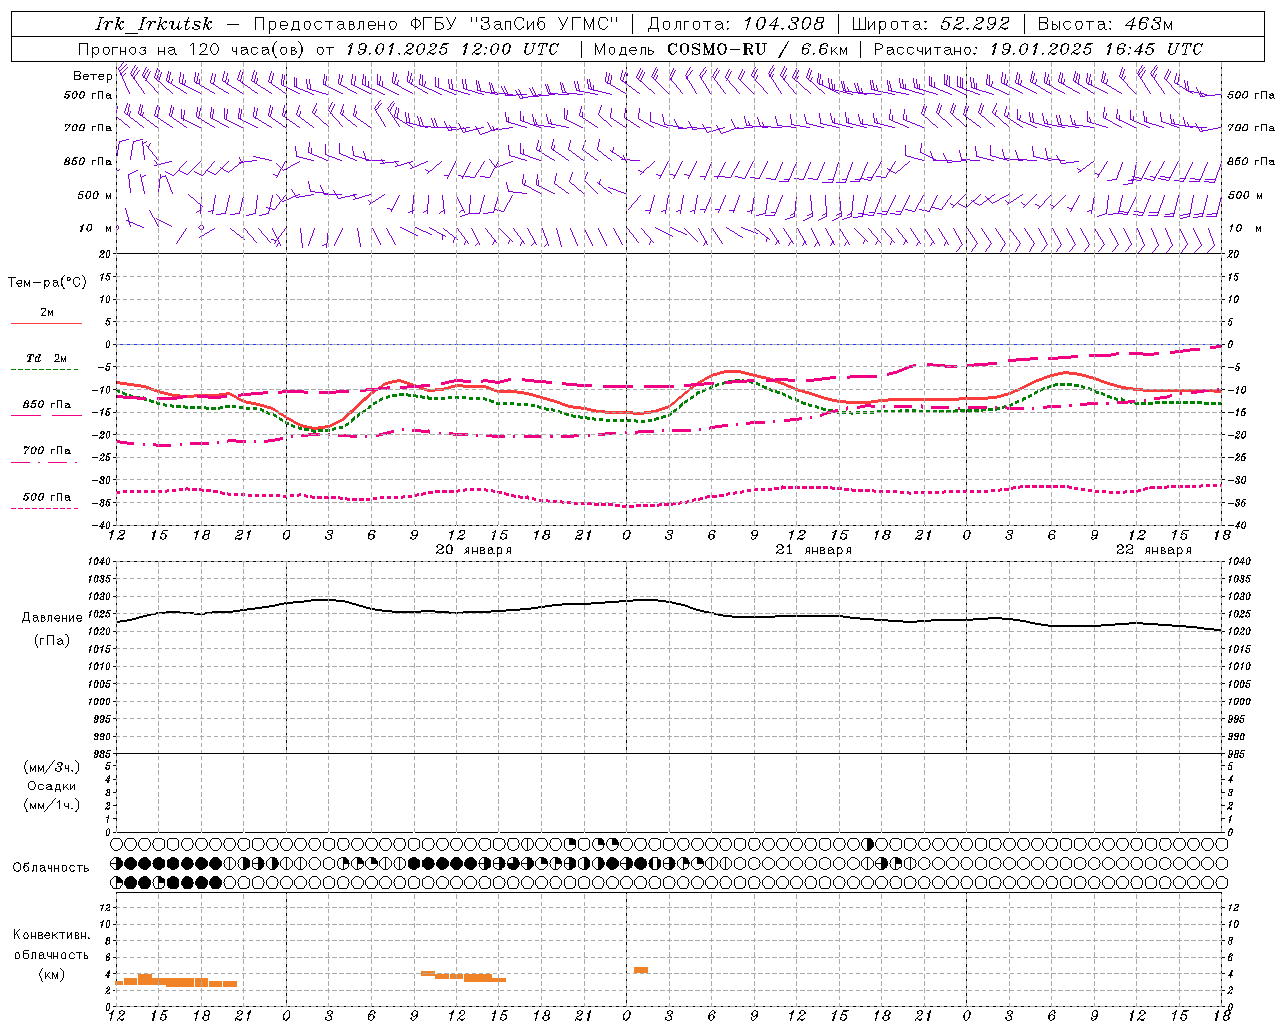Click the Ветер panel label
1280x1024 pixels.
[x=92, y=76]
